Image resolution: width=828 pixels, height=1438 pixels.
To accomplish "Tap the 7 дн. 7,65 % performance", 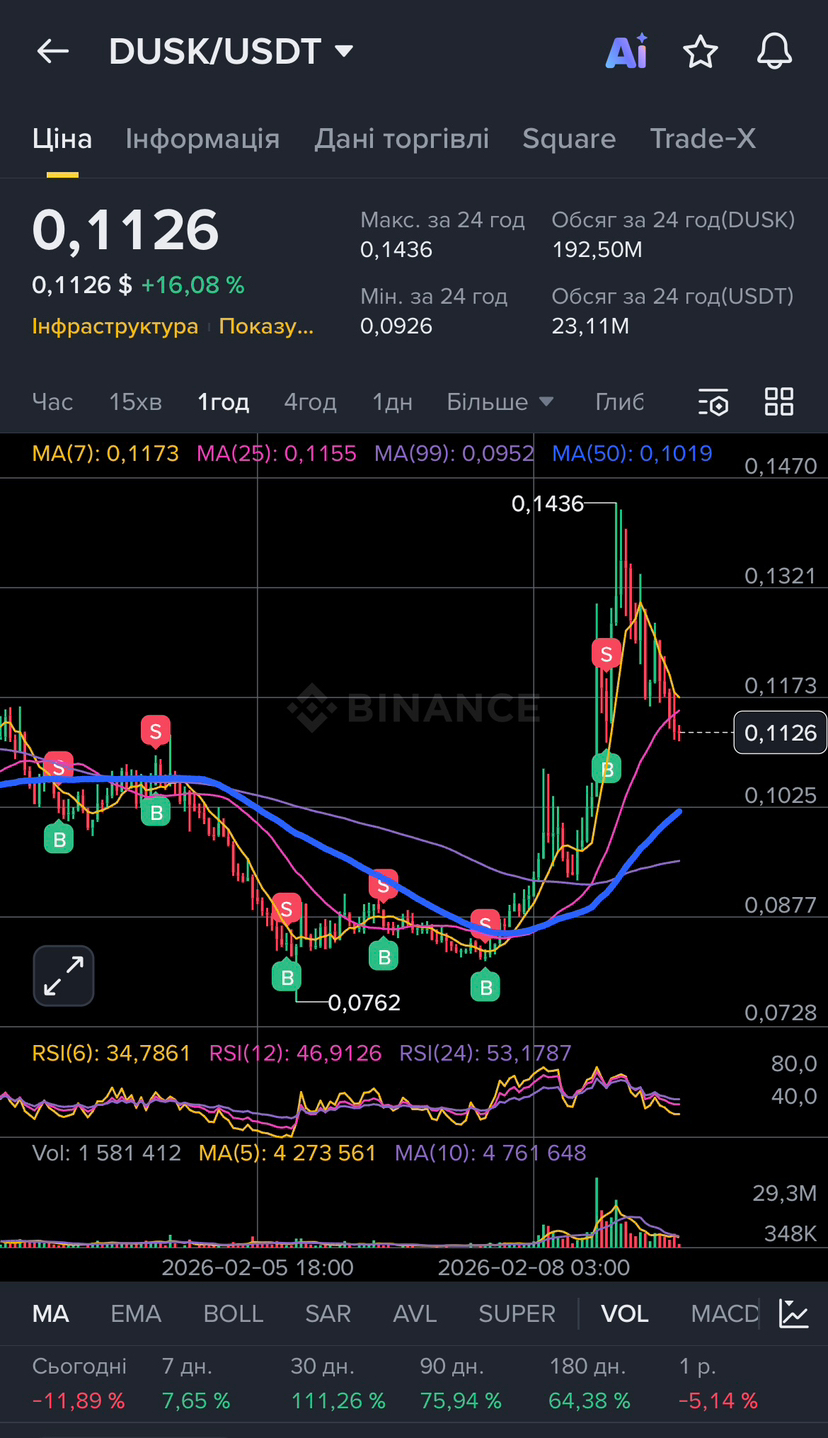I will click(196, 1383).
